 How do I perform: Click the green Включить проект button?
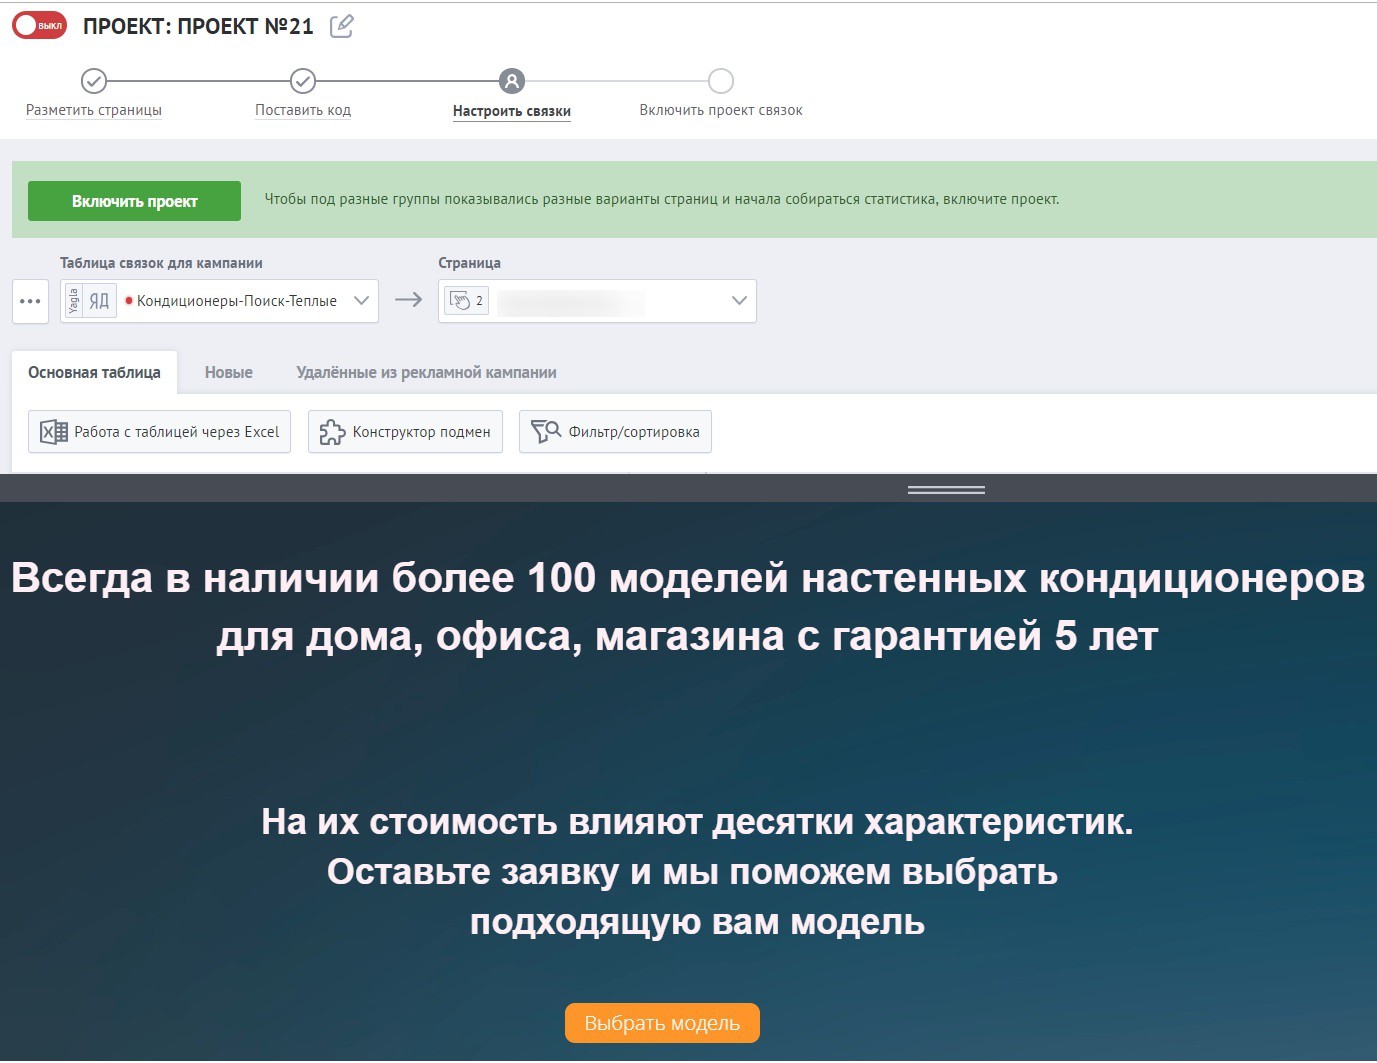(134, 201)
